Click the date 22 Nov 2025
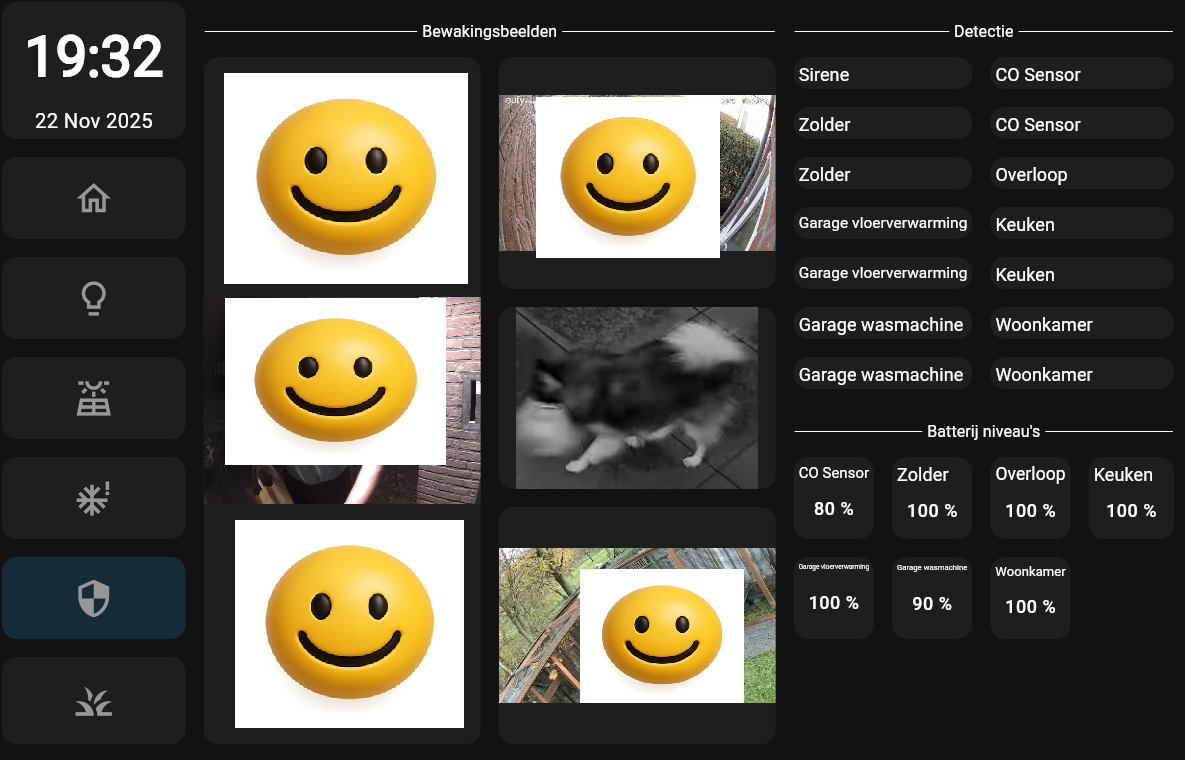 (94, 121)
